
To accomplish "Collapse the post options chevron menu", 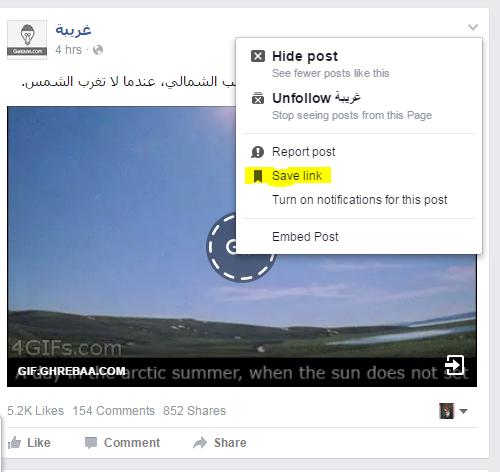I will (473, 27).
